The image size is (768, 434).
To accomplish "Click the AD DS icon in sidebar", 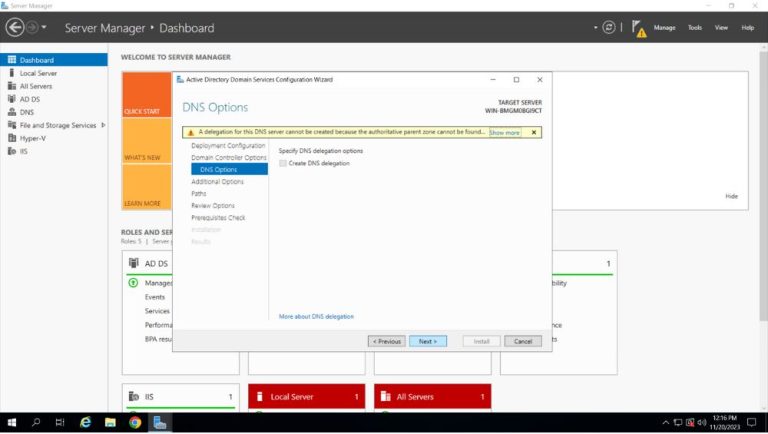I will tap(12, 98).
